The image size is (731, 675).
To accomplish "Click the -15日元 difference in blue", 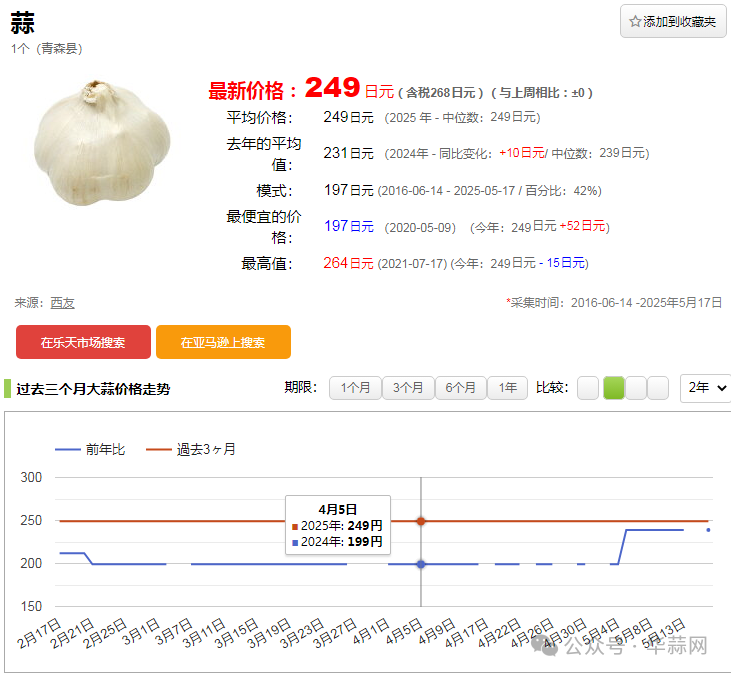I will pos(562,263).
